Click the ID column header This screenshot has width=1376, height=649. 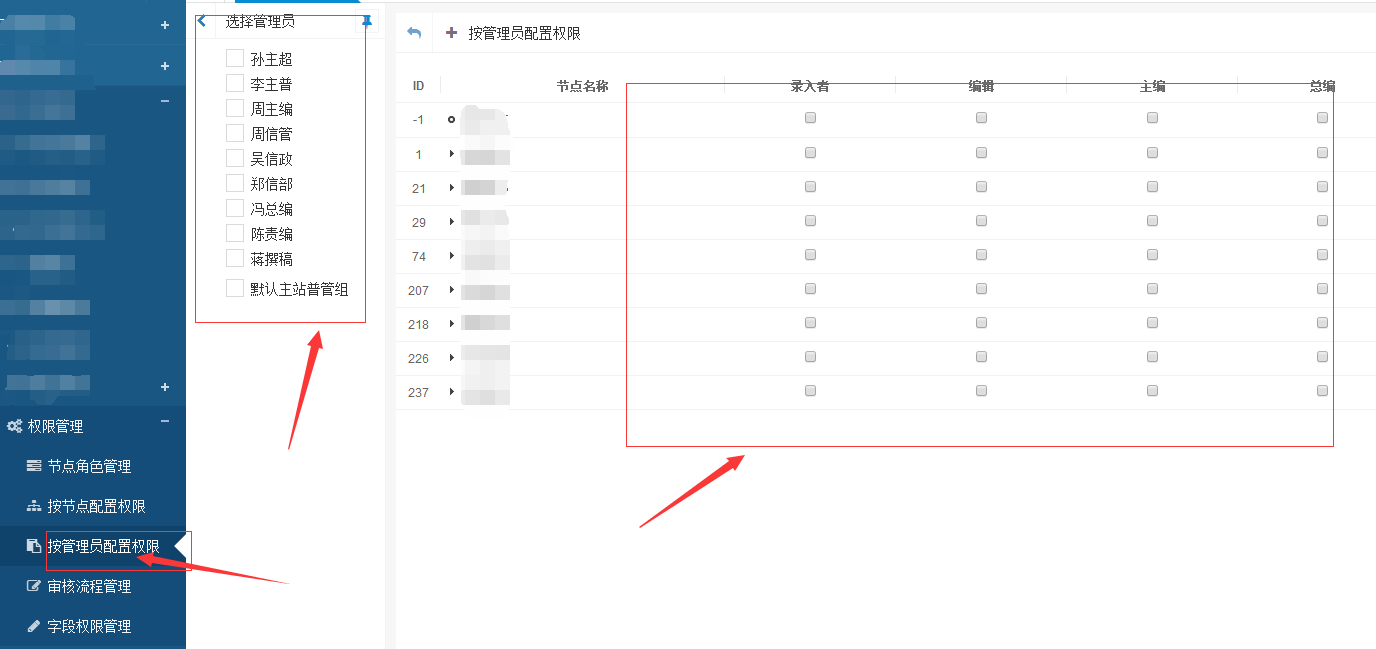(418, 86)
